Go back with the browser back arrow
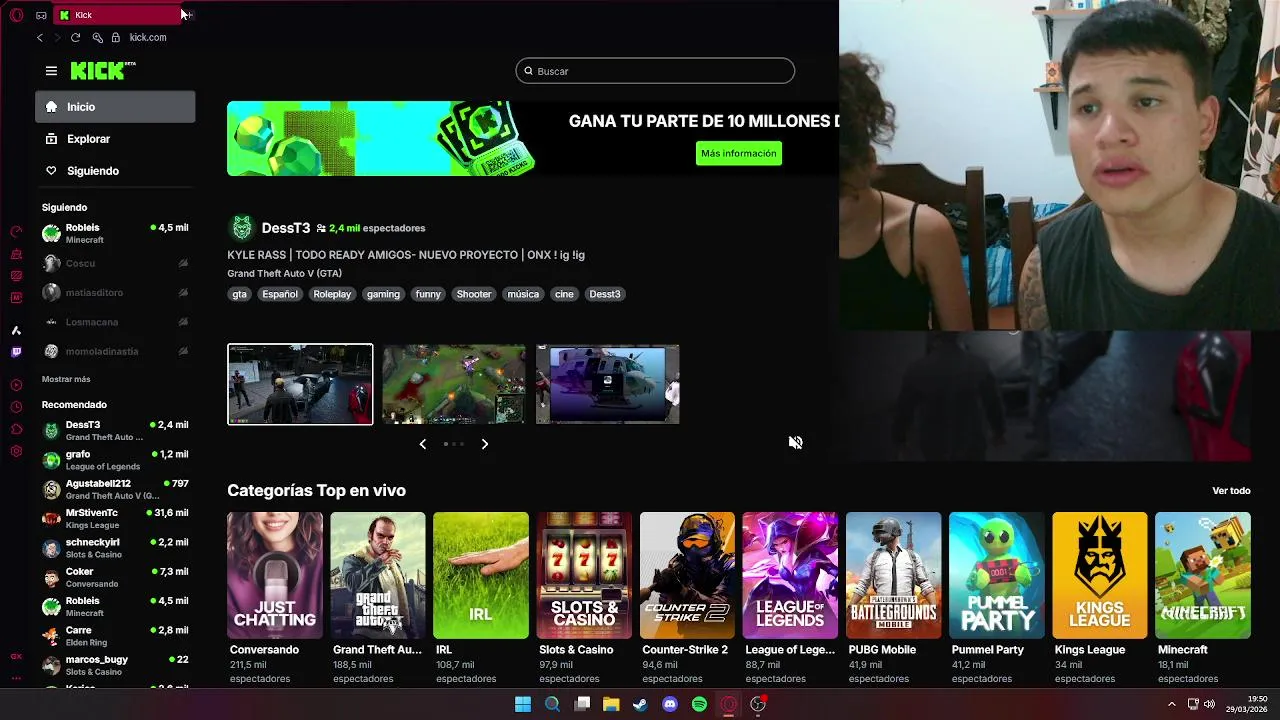This screenshot has width=1280, height=720. [40, 37]
